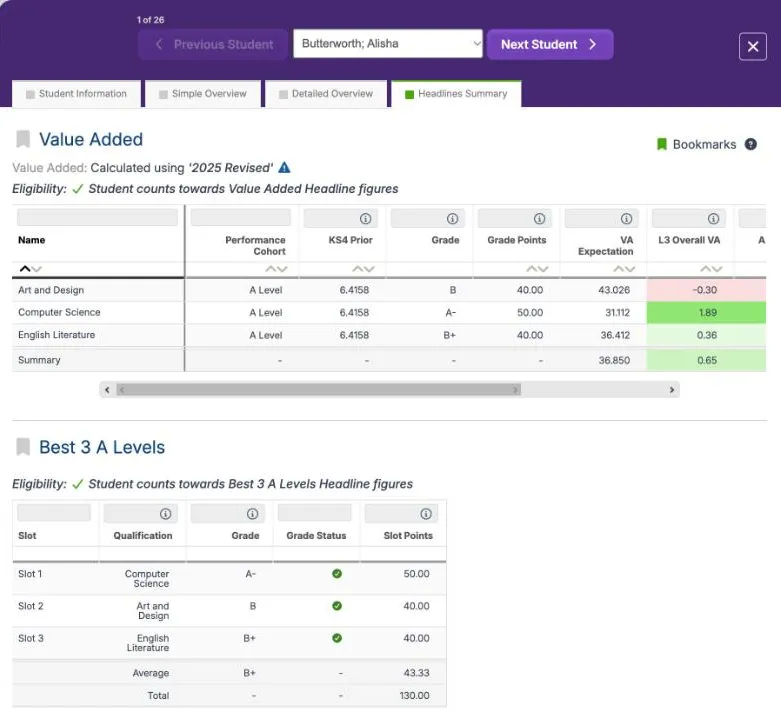Sort by Grade Points column arrows

point(537,269)
